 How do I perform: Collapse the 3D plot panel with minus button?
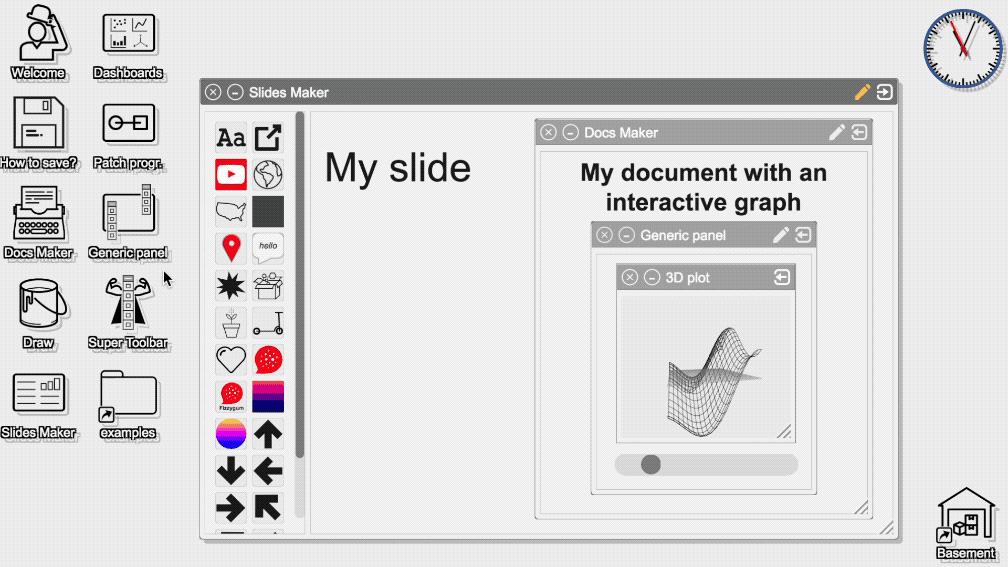pyautogui.click(x=652, y=277)
